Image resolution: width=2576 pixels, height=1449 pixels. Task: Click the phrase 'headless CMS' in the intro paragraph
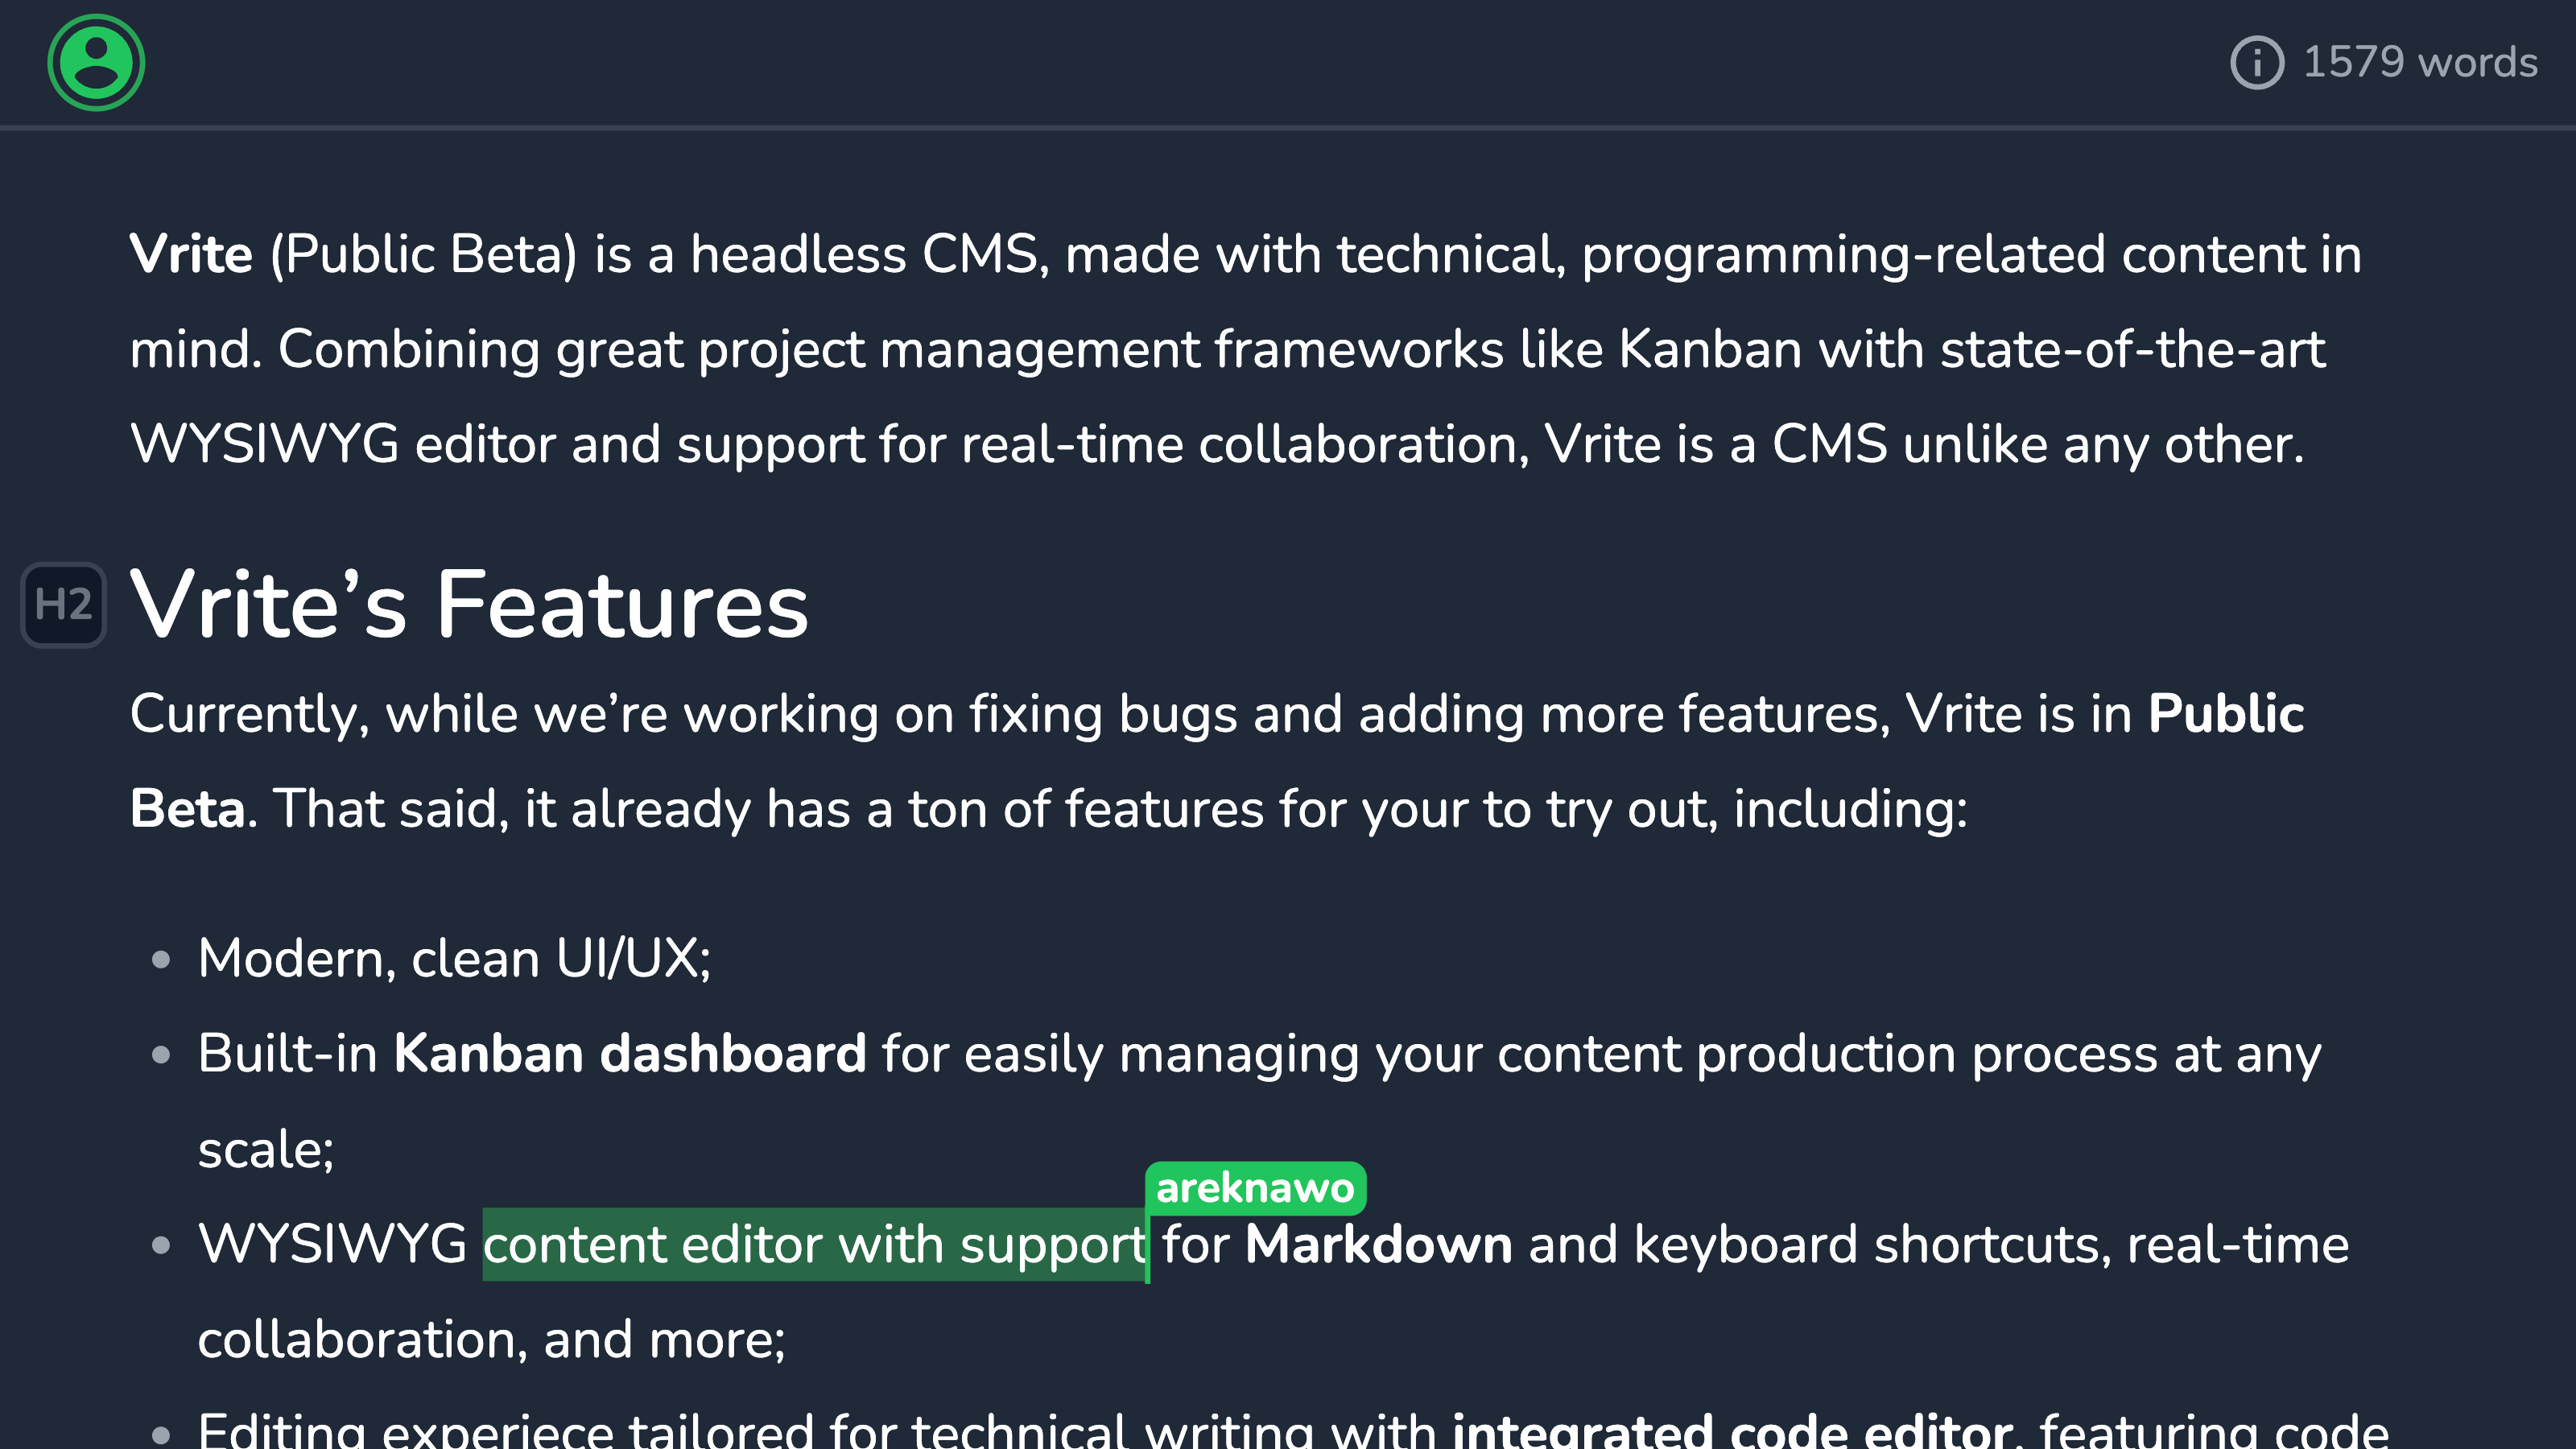864,254
